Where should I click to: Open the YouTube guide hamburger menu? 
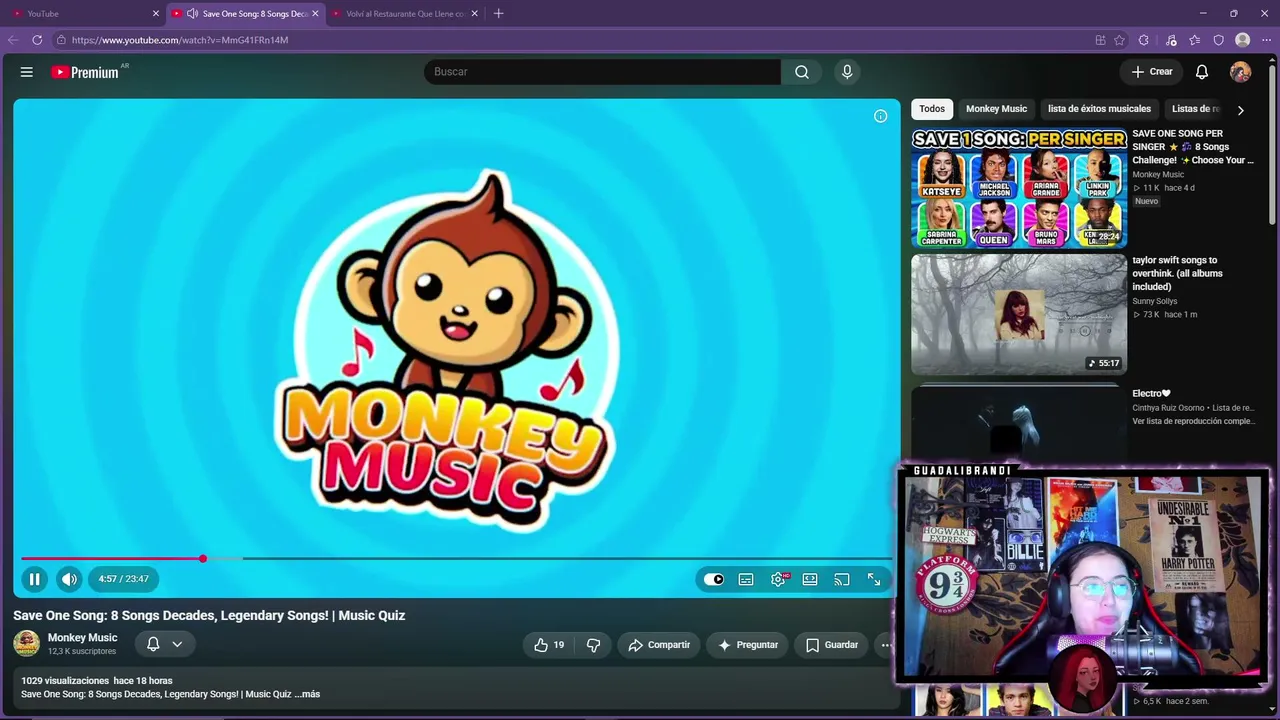(27, 72)
